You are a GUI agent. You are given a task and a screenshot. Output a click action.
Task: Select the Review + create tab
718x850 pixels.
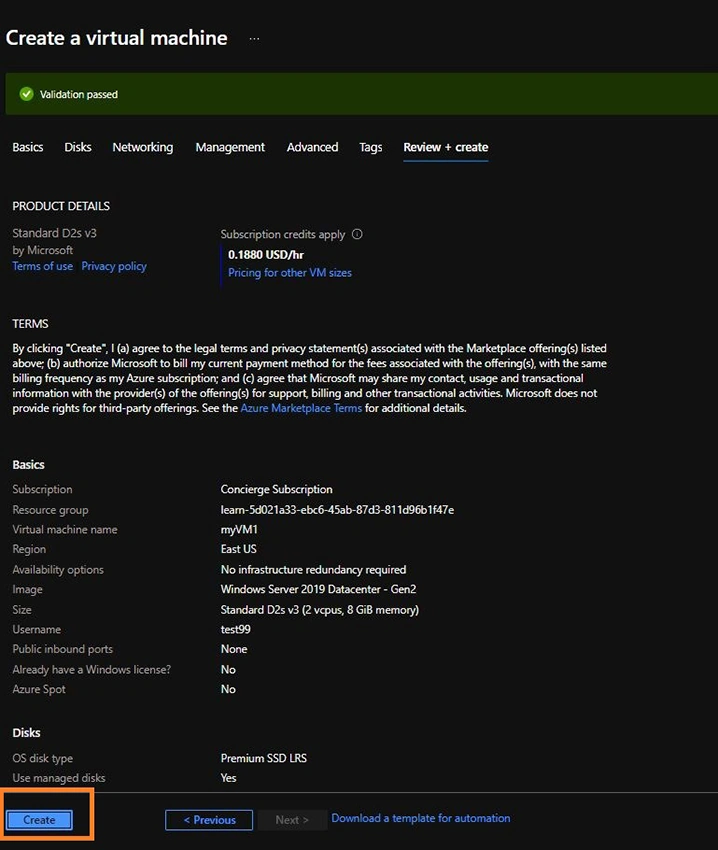tap(446, 147)
